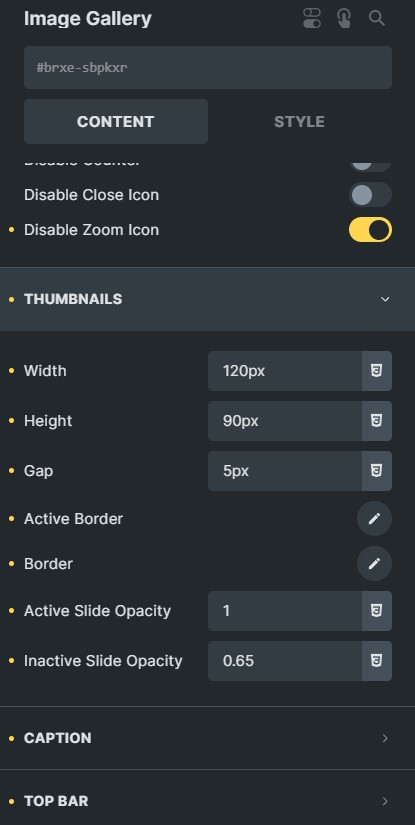Select the Content tab

coord(116,122)
